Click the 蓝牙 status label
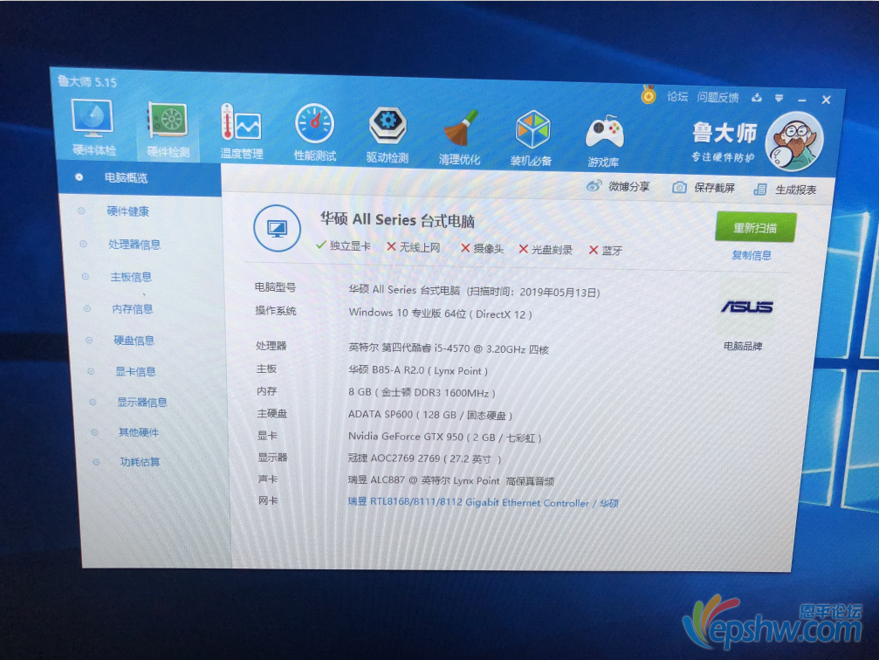Screen dimensions: 879x660 [x=606, y=250]
